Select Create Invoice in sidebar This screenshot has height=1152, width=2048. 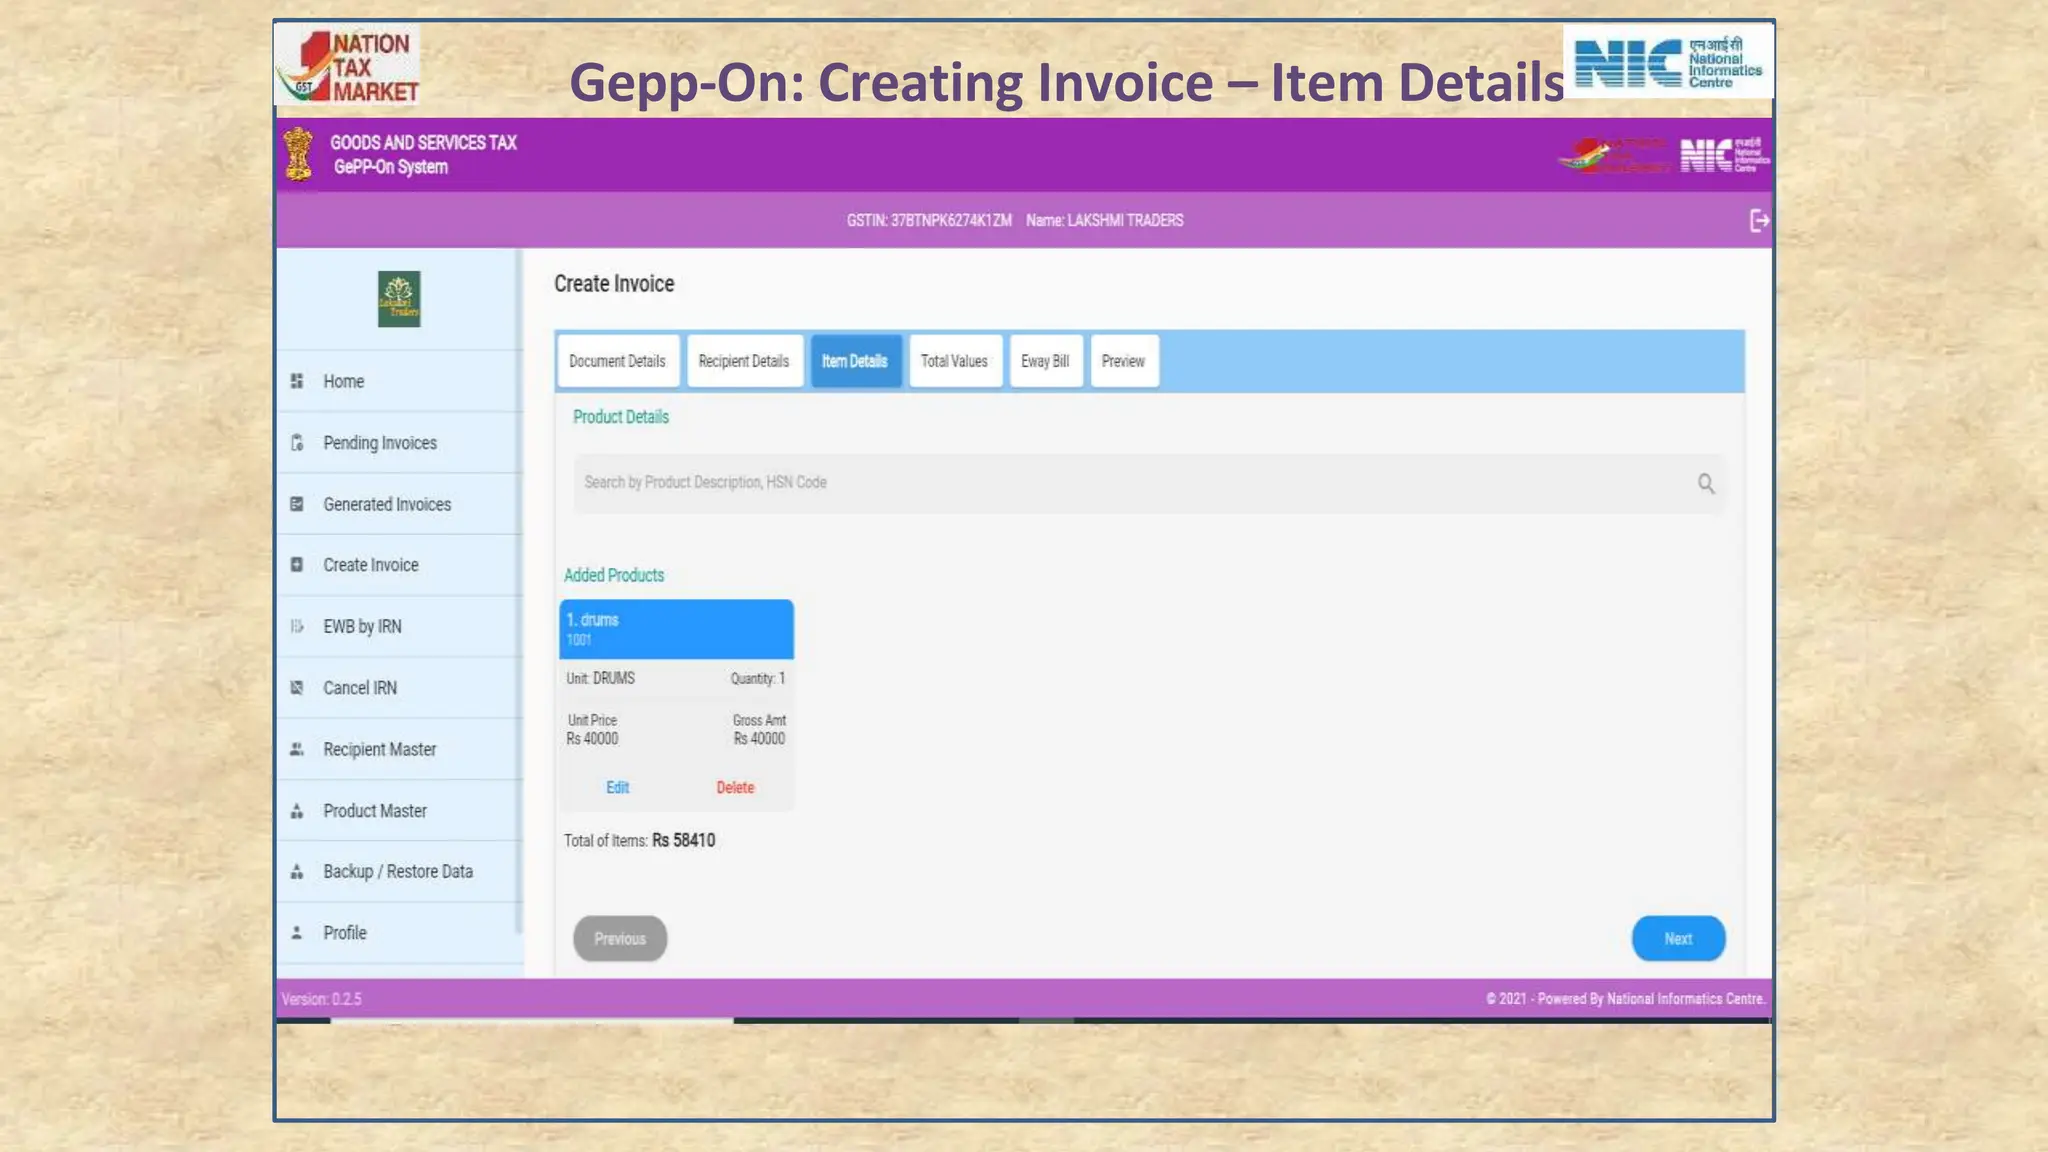tap(399, 565)
